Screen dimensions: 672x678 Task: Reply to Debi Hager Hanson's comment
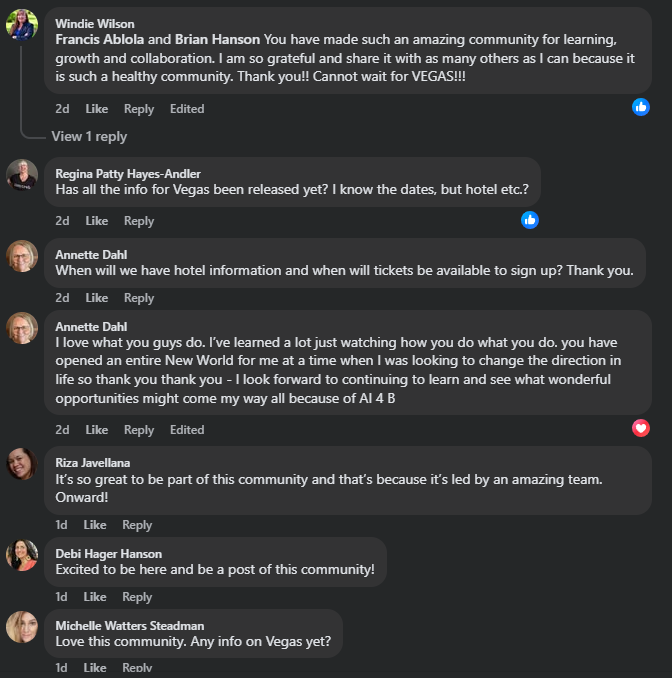pos(137,597)
